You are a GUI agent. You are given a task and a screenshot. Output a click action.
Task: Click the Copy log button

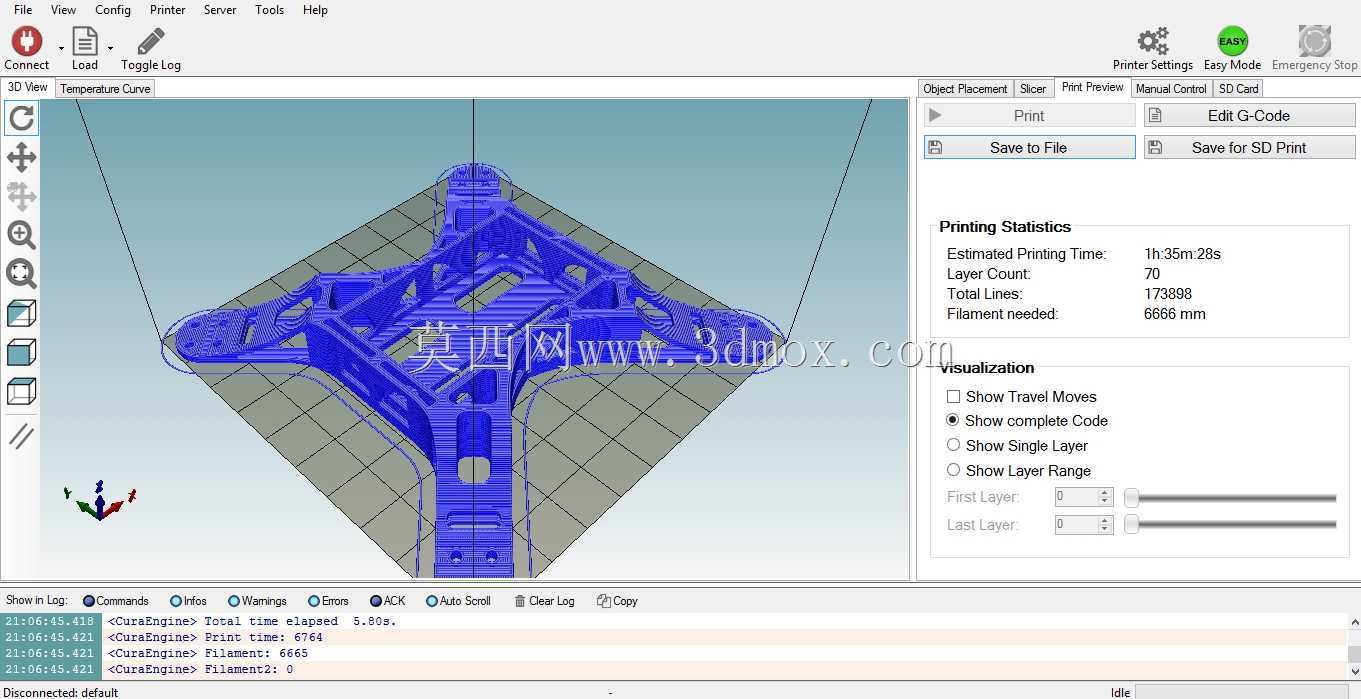pos(617,601)
